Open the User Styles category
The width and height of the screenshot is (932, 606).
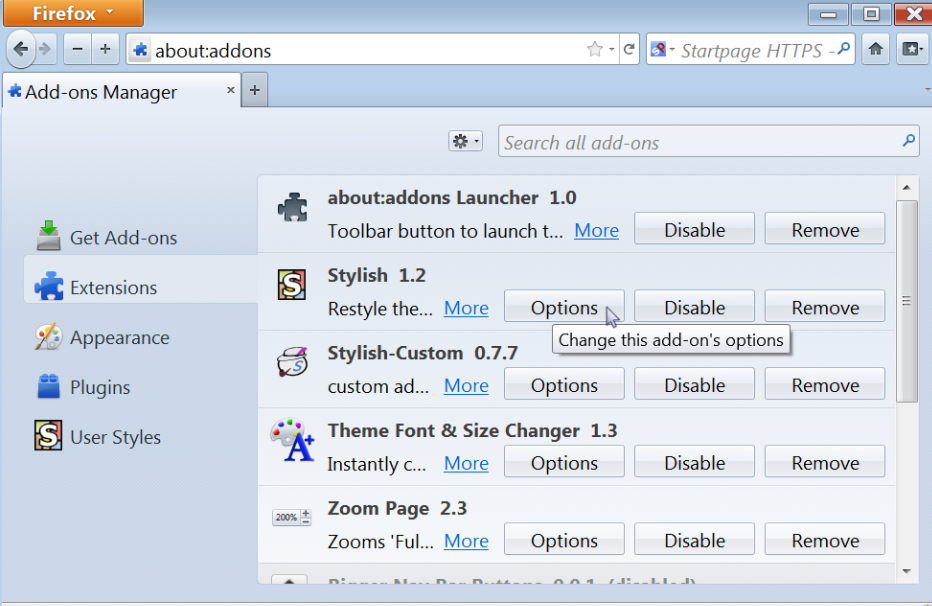114,438
